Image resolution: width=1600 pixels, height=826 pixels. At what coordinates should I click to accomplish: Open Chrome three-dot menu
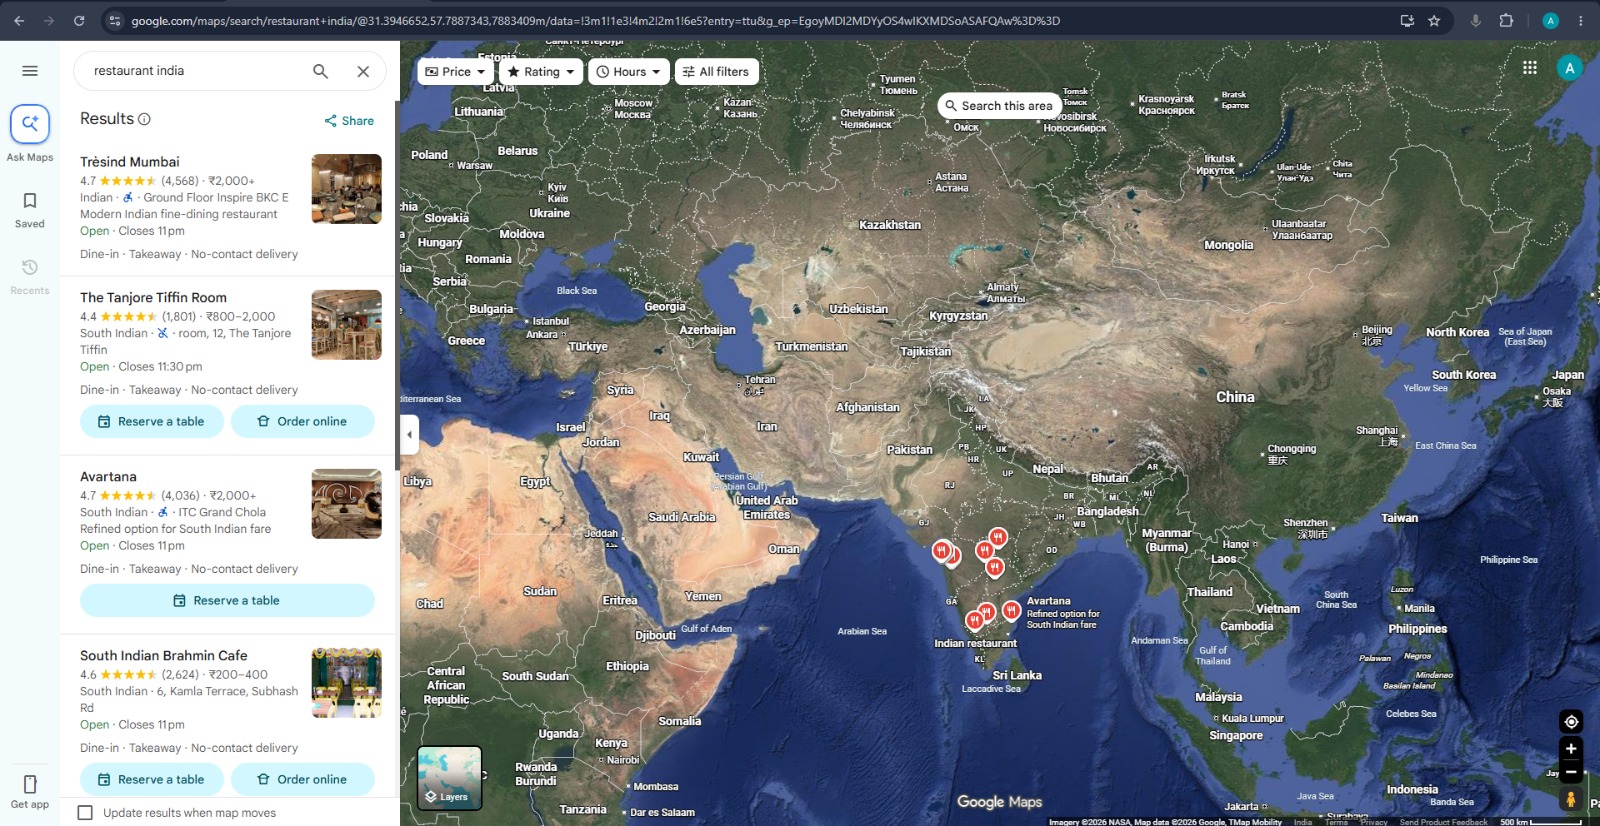(x=1581, y=20)
